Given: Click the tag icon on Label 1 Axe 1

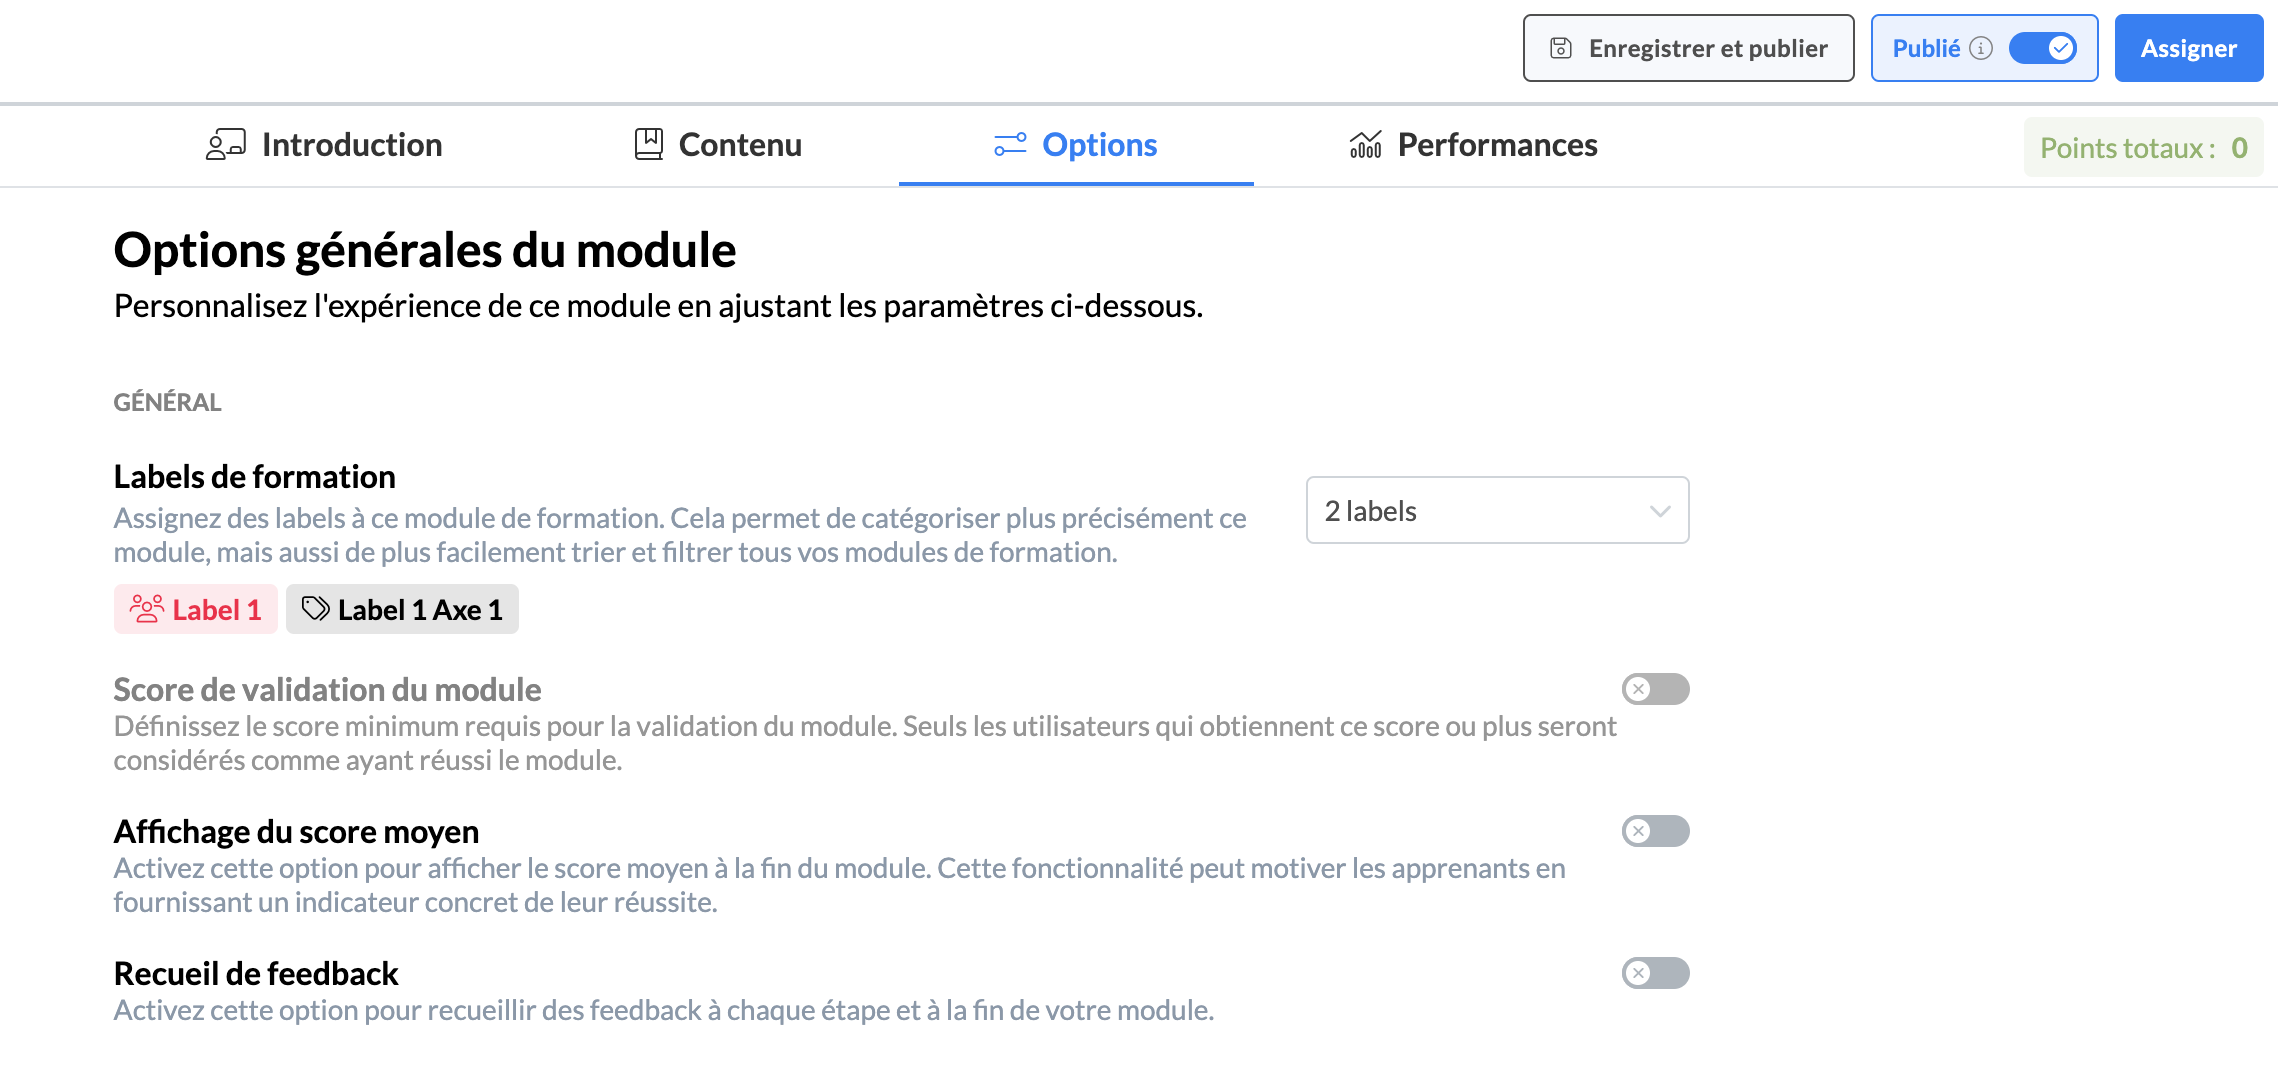Looking at the screenshot, I should click(316, 609).
